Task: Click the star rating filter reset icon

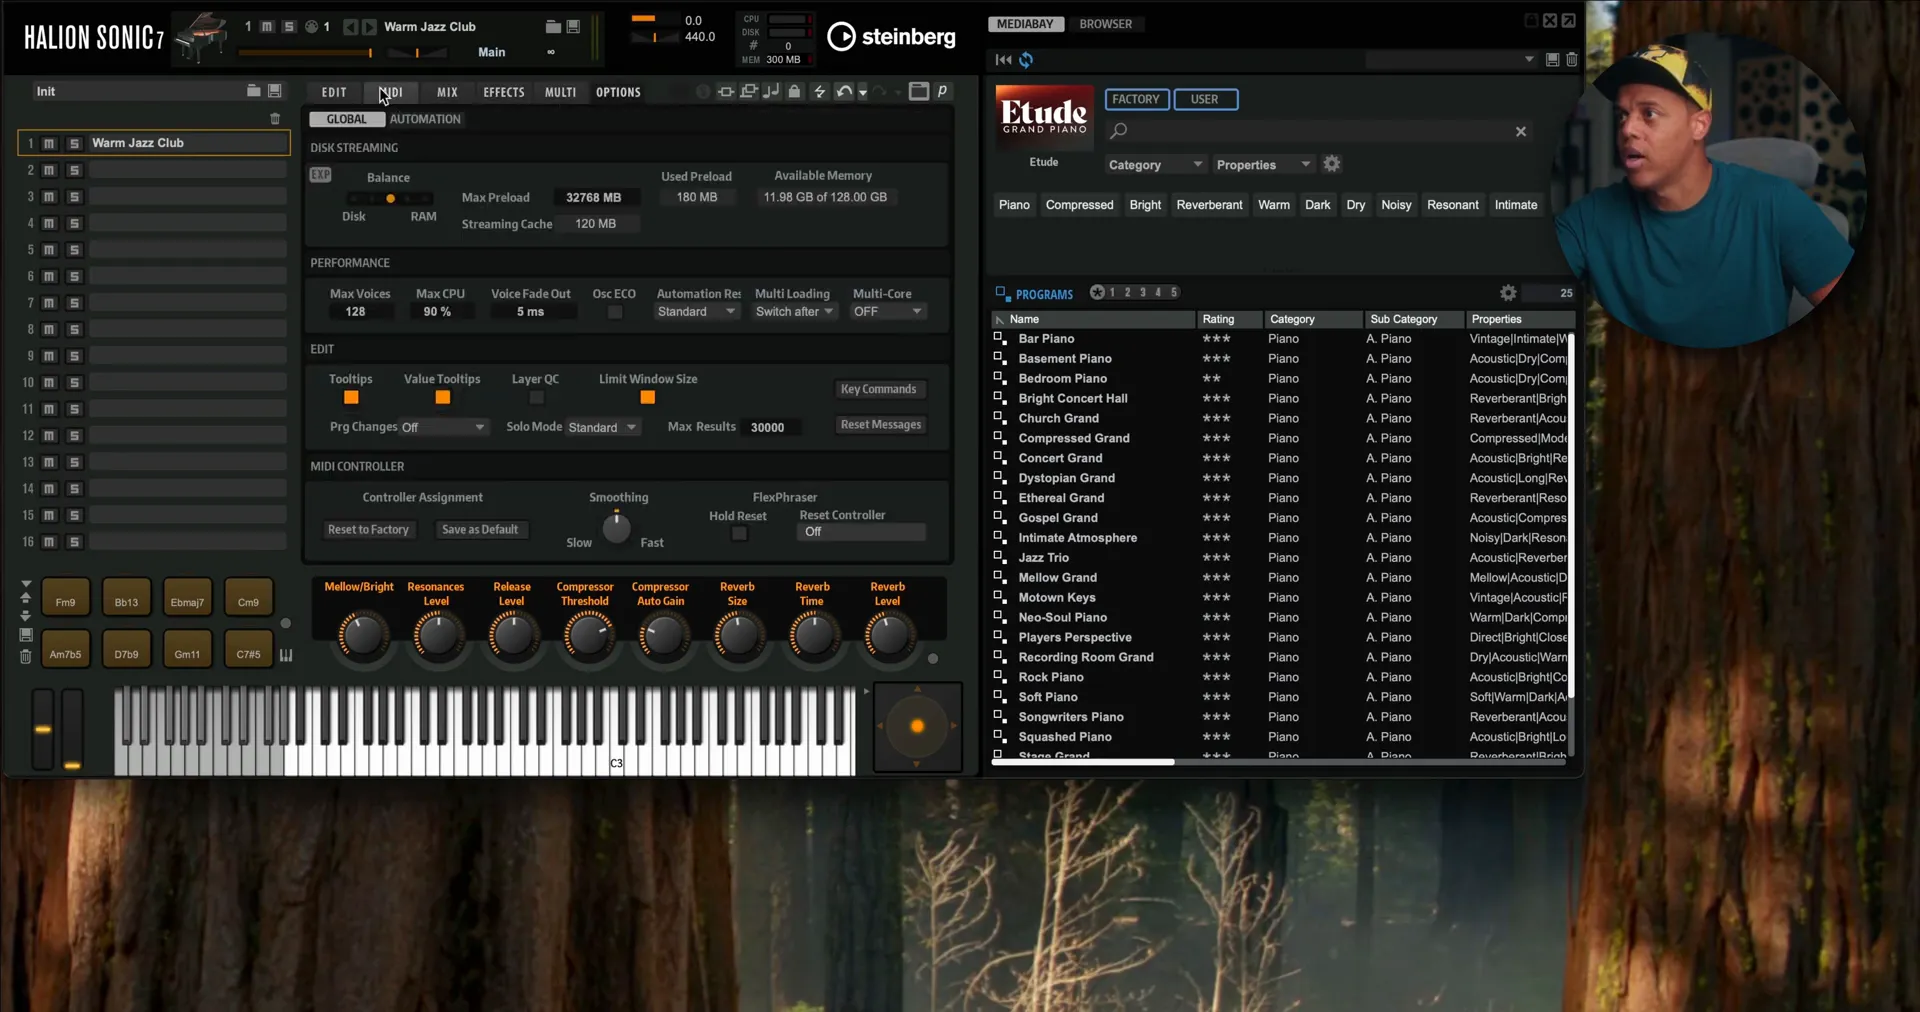Action: (1097, 292)
